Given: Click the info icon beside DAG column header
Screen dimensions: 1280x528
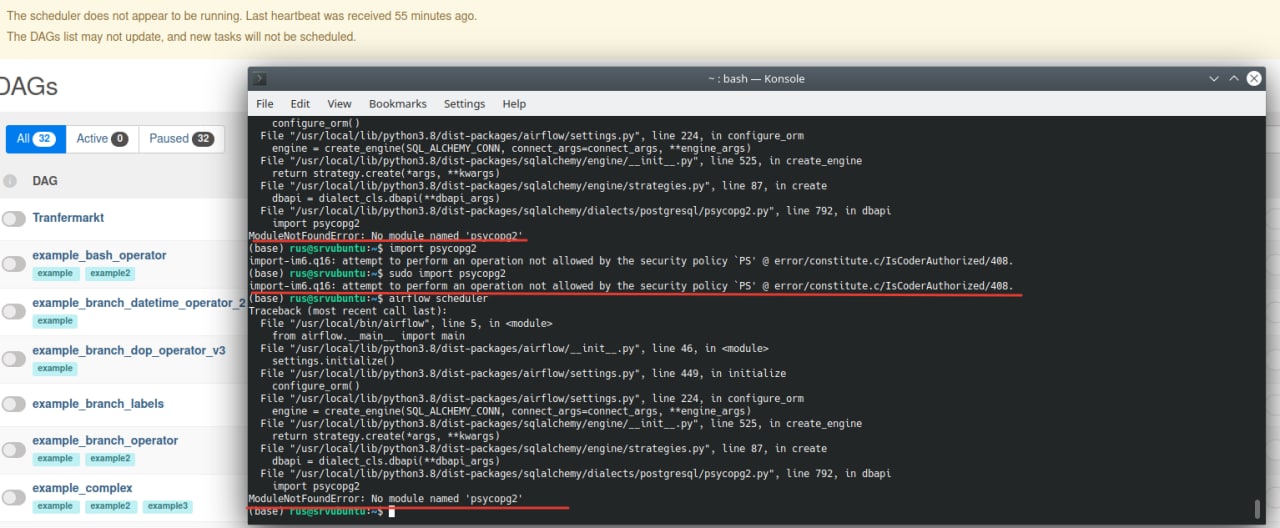Looking at the screenshot, I should point(10,181).
